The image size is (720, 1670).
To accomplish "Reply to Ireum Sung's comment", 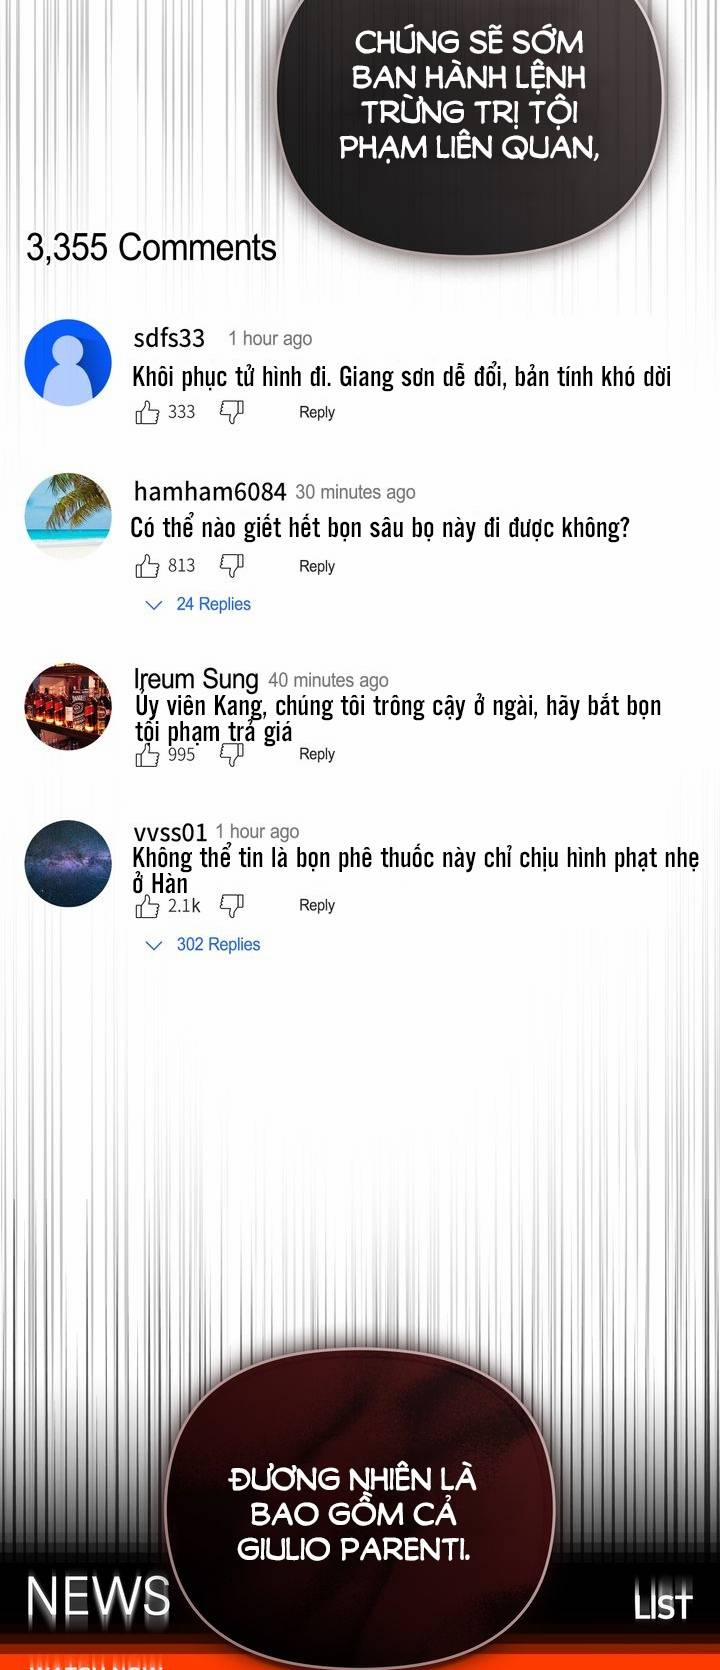I will 317,754.
